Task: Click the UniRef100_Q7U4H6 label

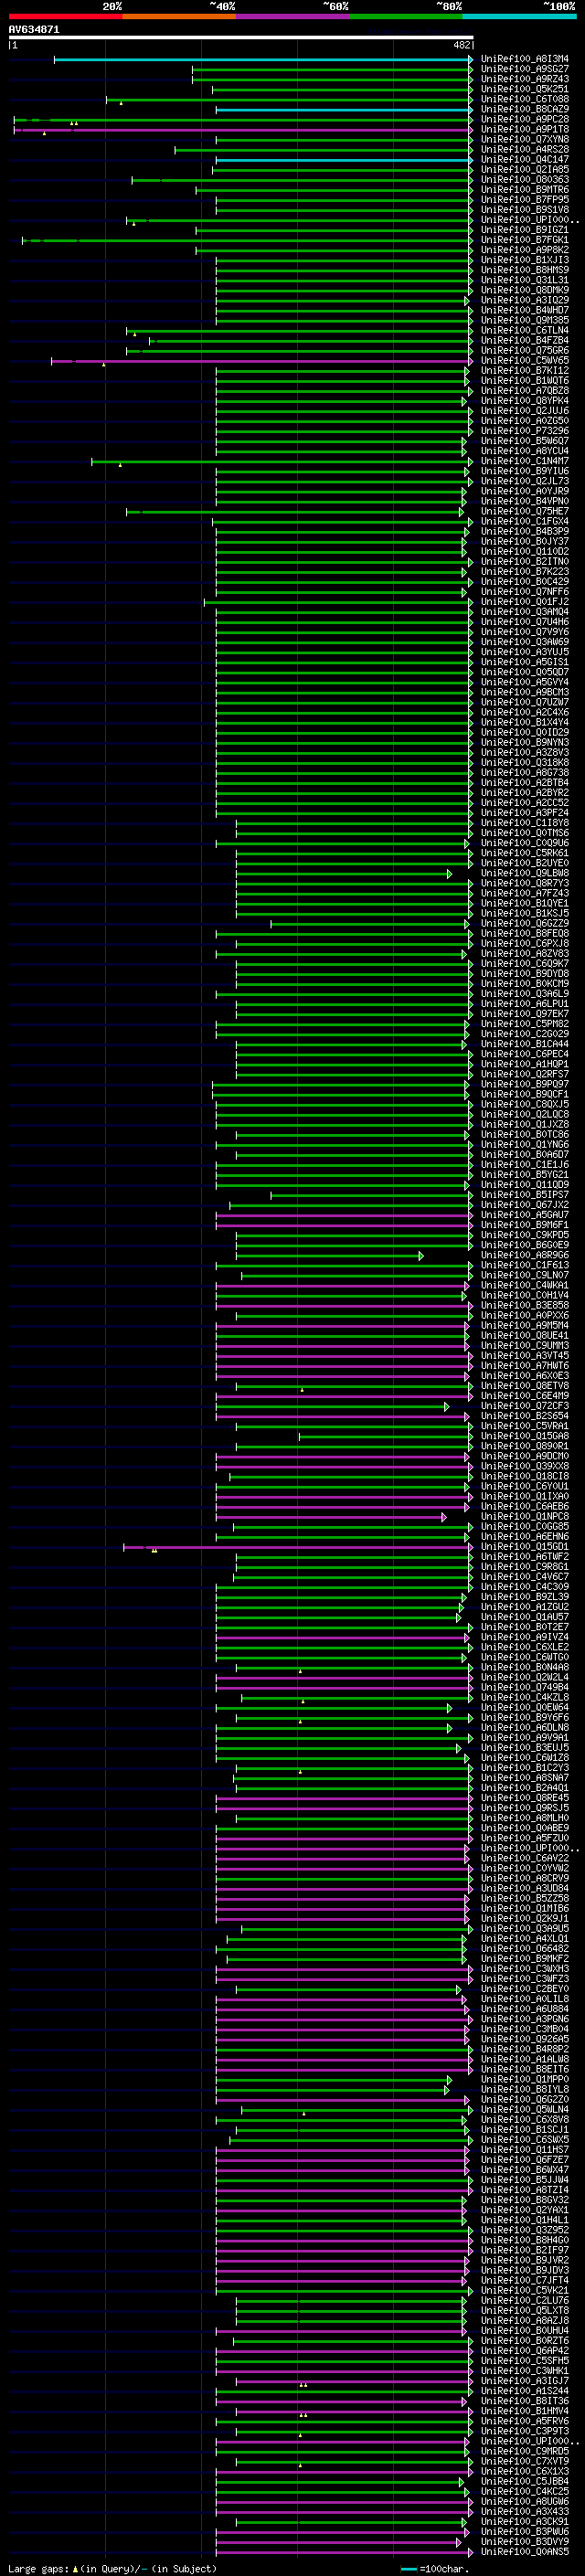Action: 524,622
